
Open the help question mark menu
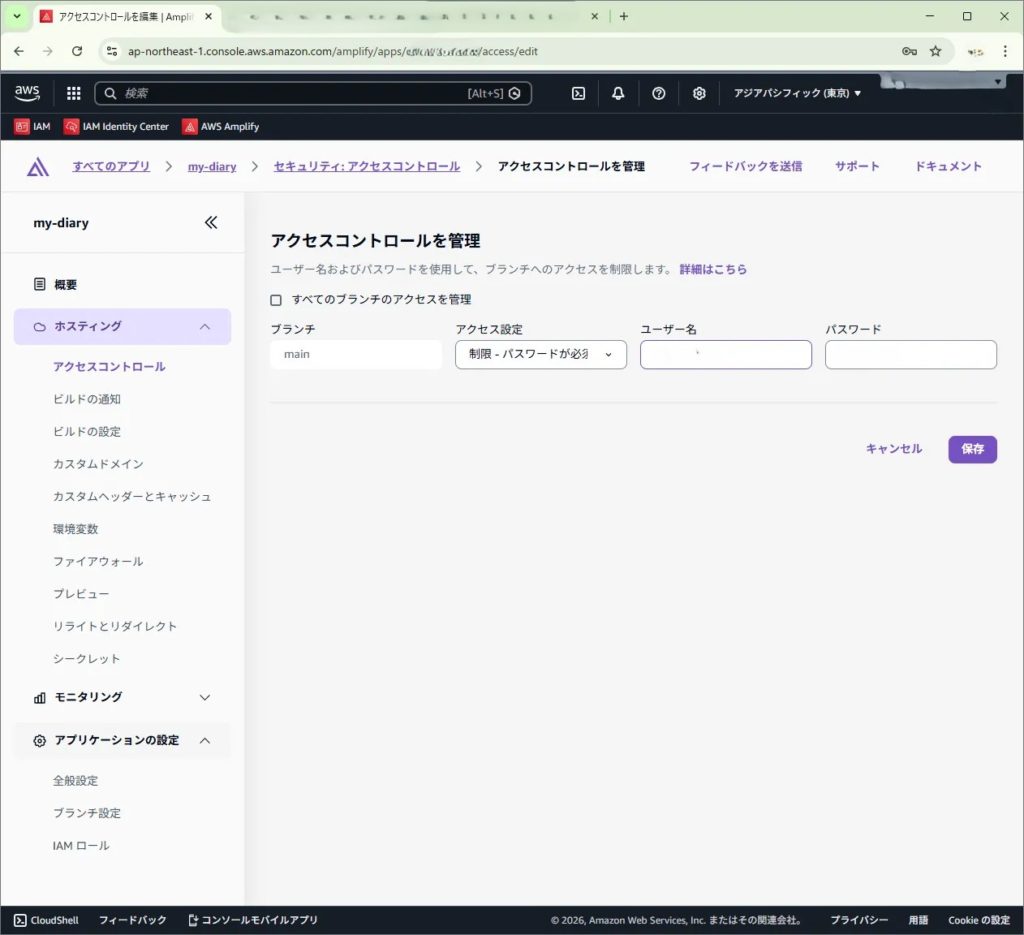[x=658, y=93]
